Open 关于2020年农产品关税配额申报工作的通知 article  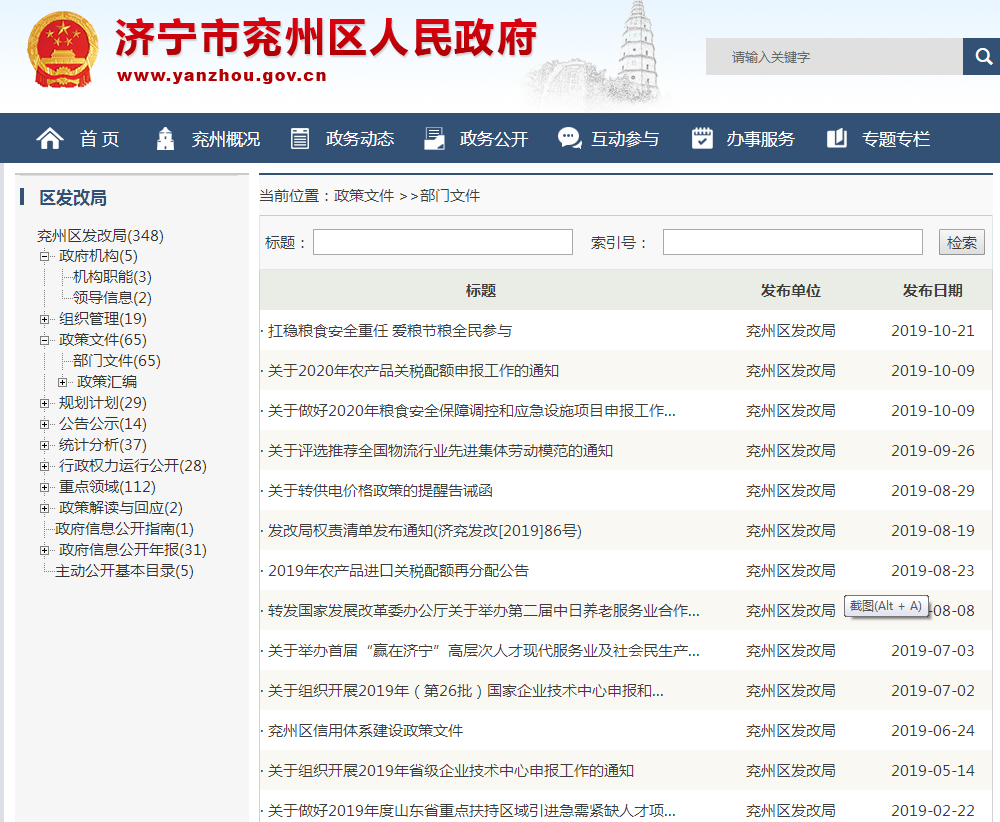[413, 371]
